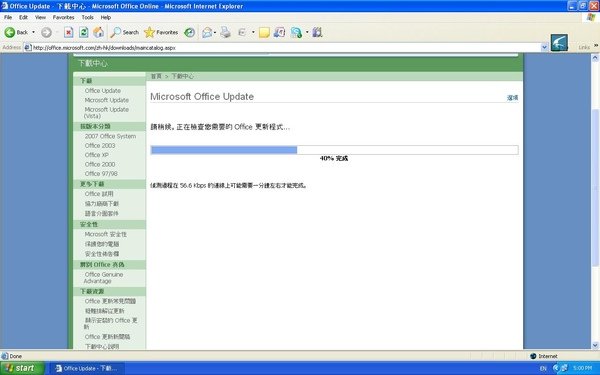Image resolution: width=600 pixels, height=375 pixels.
Task: Open the Office 2000 link
Action: (x=100, y=164)
